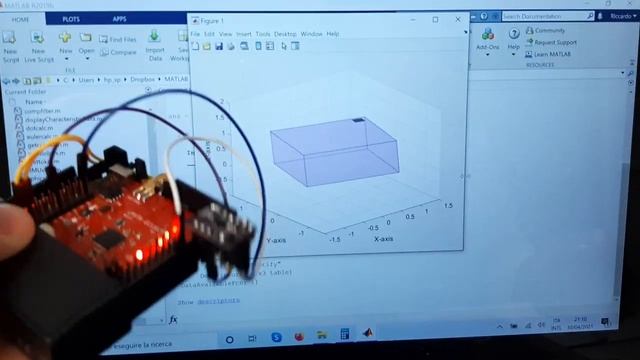Click the taskbar clock
The height and width of the screenshot is (360, 640).
[580, 323]
